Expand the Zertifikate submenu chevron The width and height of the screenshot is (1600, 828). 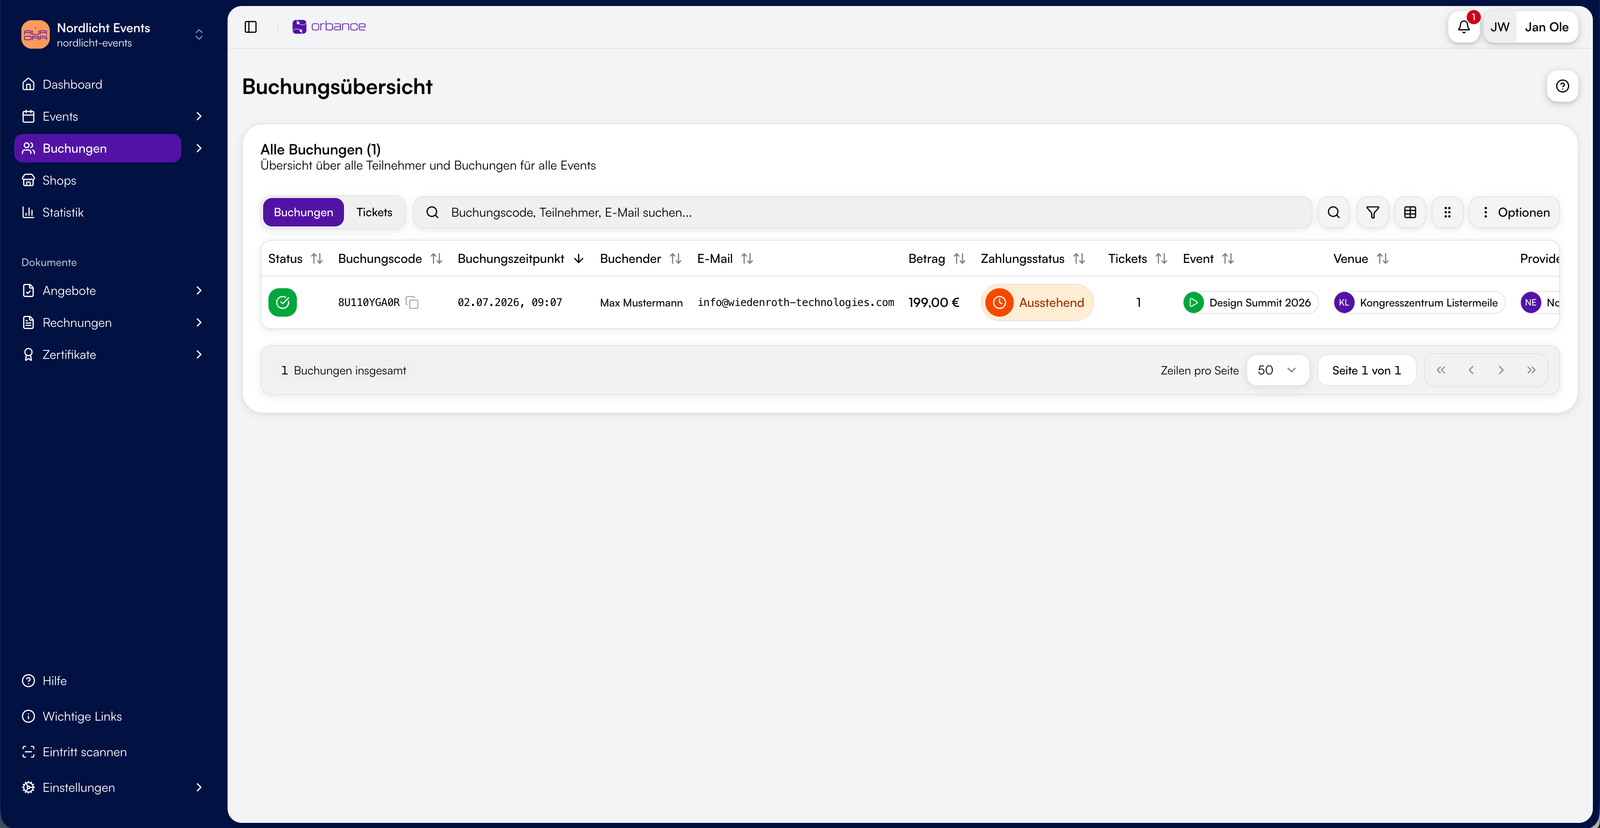pos(199,355)
